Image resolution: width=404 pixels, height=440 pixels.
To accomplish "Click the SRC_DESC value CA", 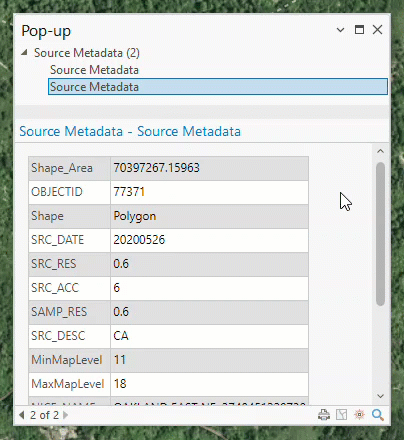I will (121, 336).
